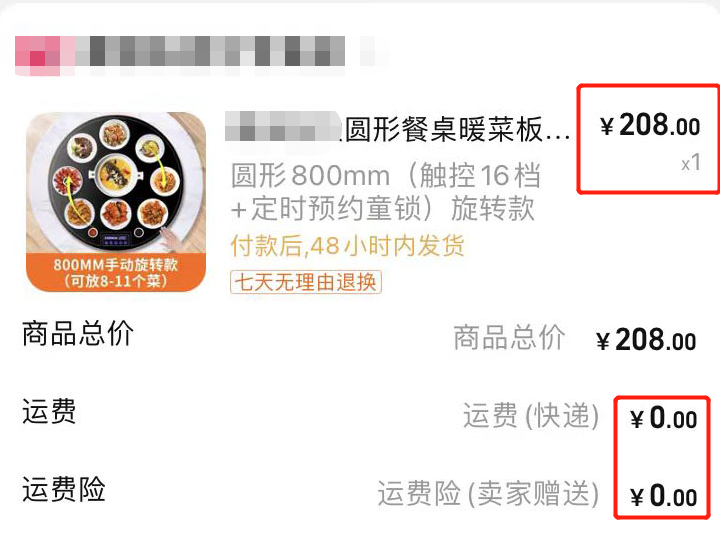This screenshot has width=720, height=539.
Task: Select the freight insurance ¥0.00 amount
Action: pyautogui.click(x=664, y=496)
